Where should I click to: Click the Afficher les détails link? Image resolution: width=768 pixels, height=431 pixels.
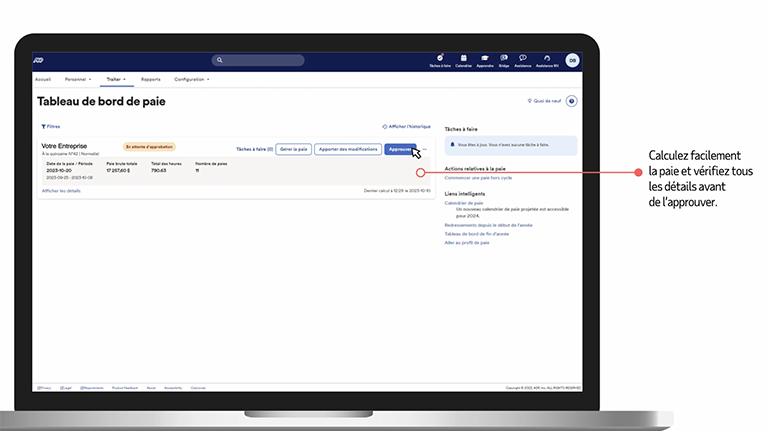61,190
